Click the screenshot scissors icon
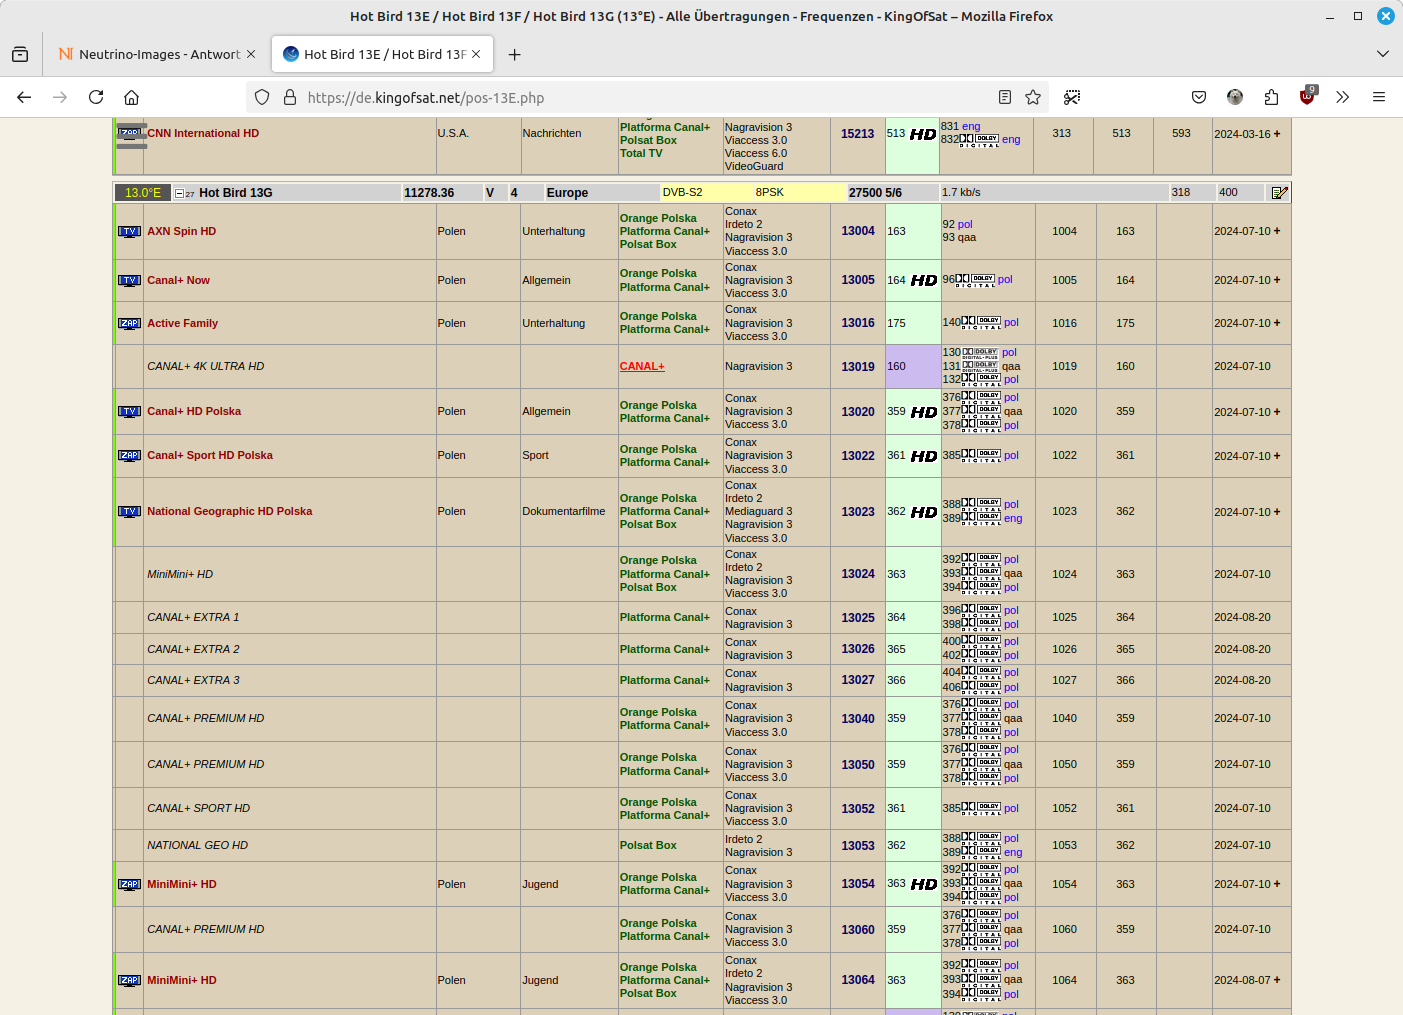Screen dimensions: 1403x1015 point(1072,97)
